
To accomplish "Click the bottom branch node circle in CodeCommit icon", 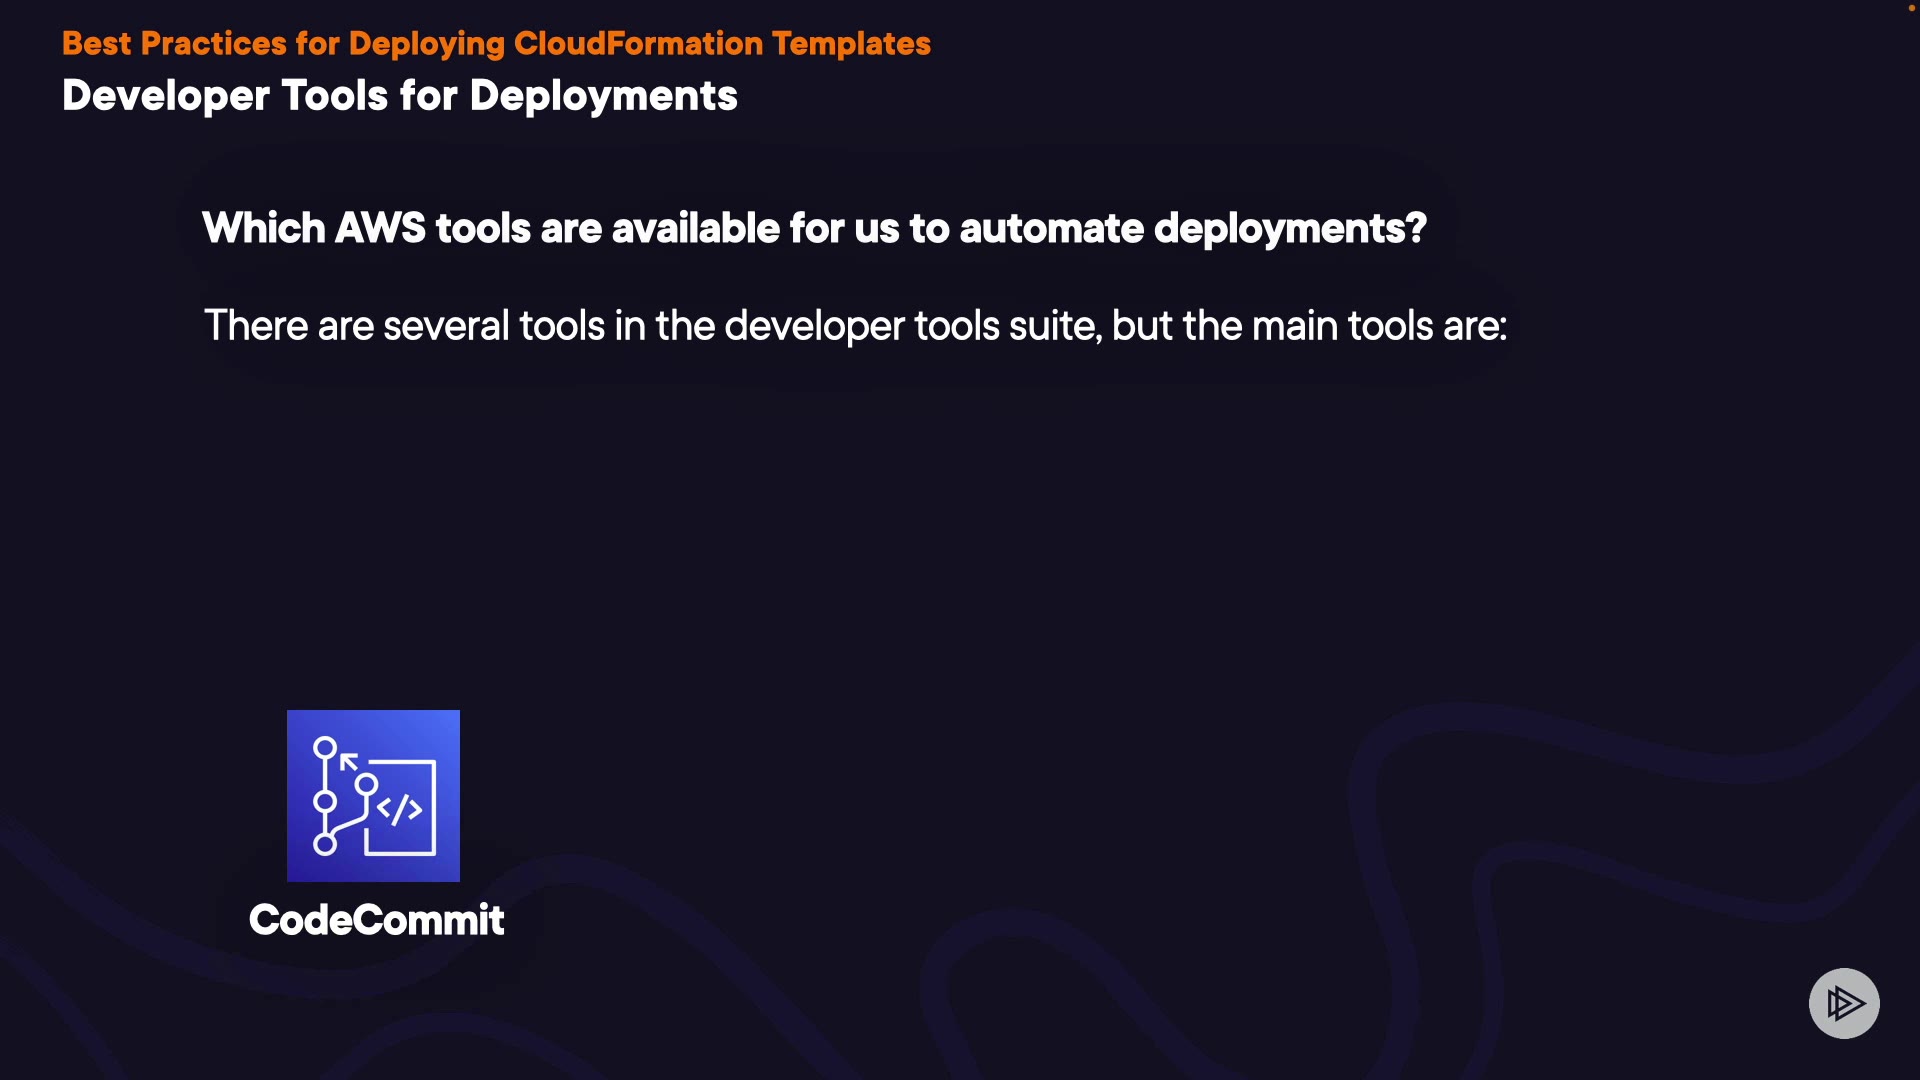I will [325, 845].
